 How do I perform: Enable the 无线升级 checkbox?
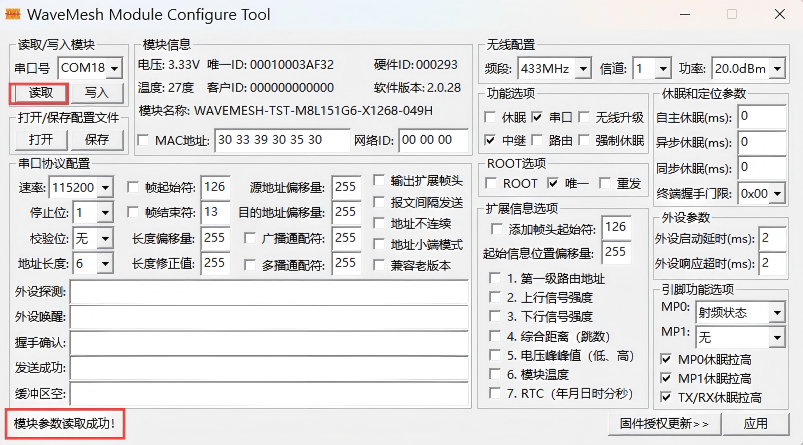[584, 118]
